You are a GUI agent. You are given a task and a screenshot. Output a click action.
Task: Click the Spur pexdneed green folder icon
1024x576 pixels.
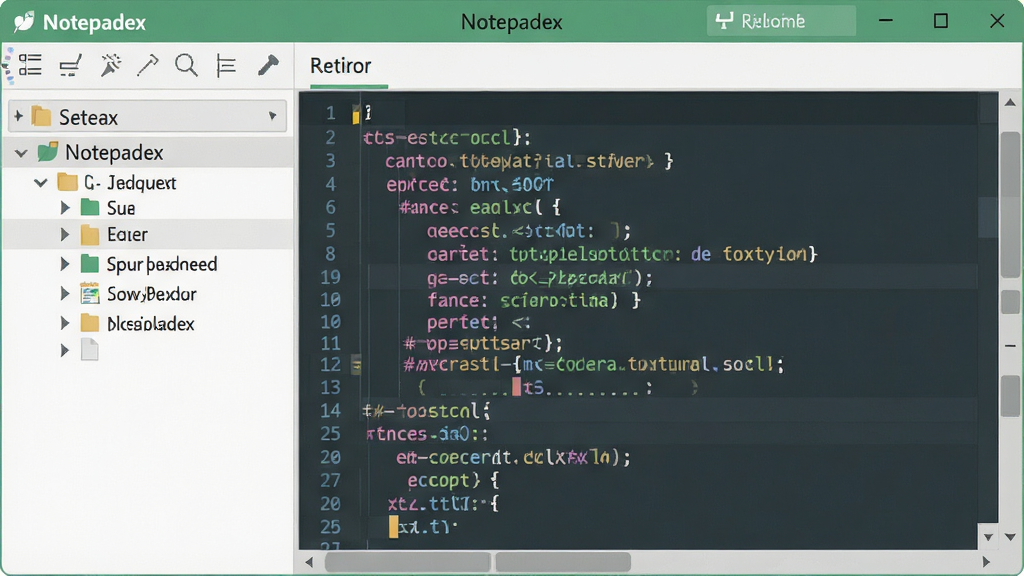pyautogui.click(x=89, y=264)
